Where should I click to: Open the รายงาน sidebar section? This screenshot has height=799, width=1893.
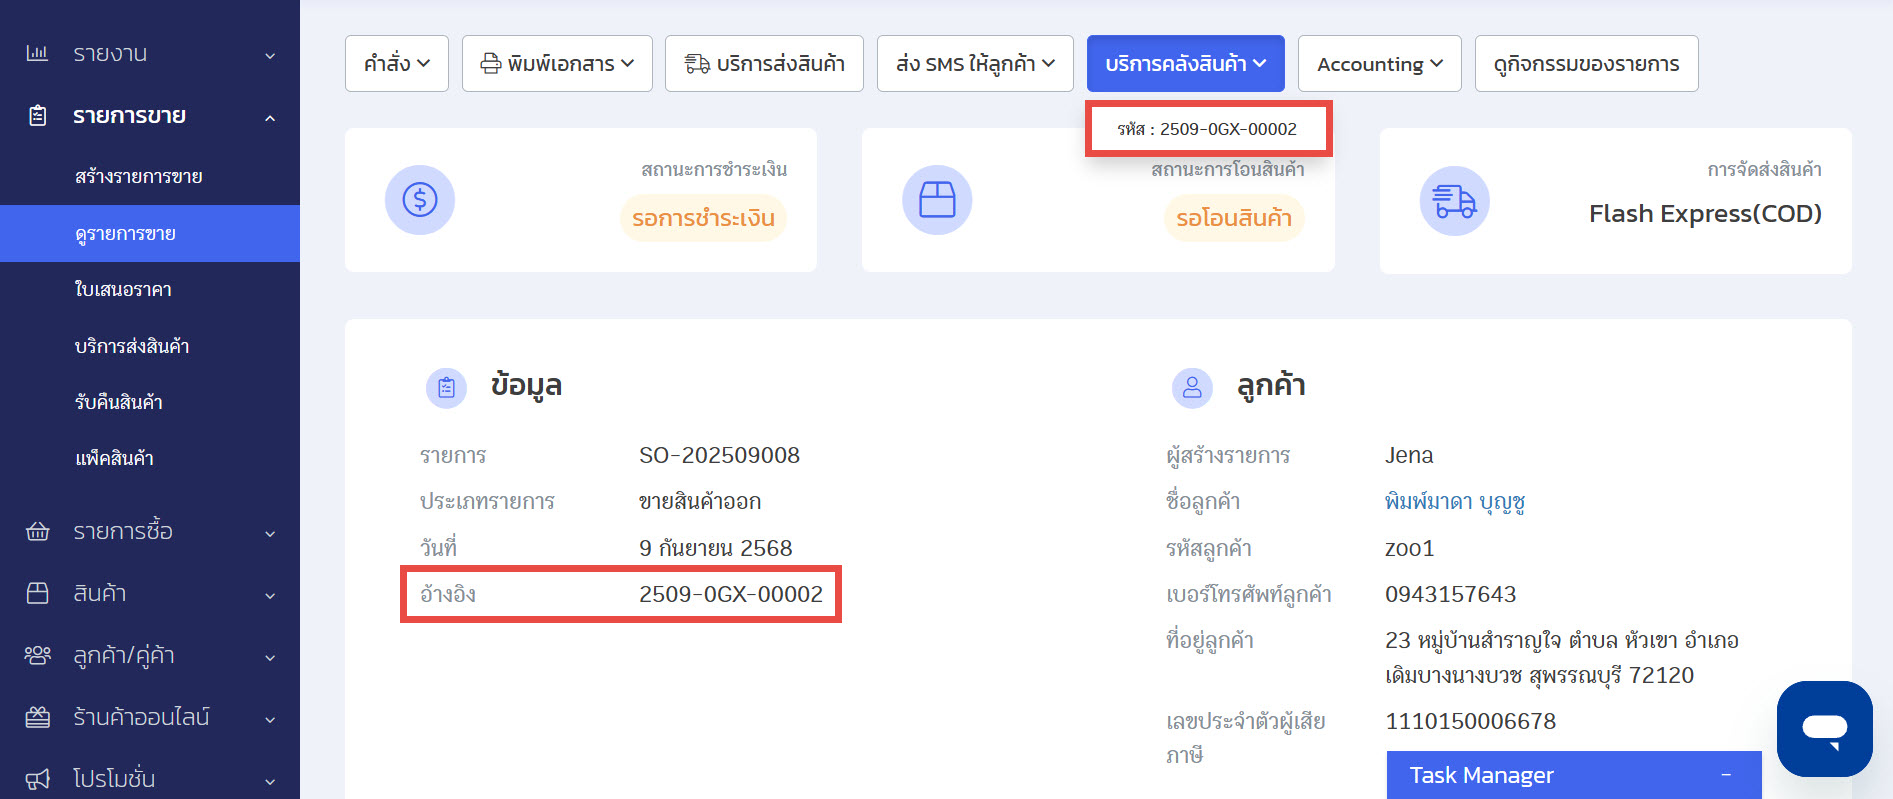tap(150, 54)
